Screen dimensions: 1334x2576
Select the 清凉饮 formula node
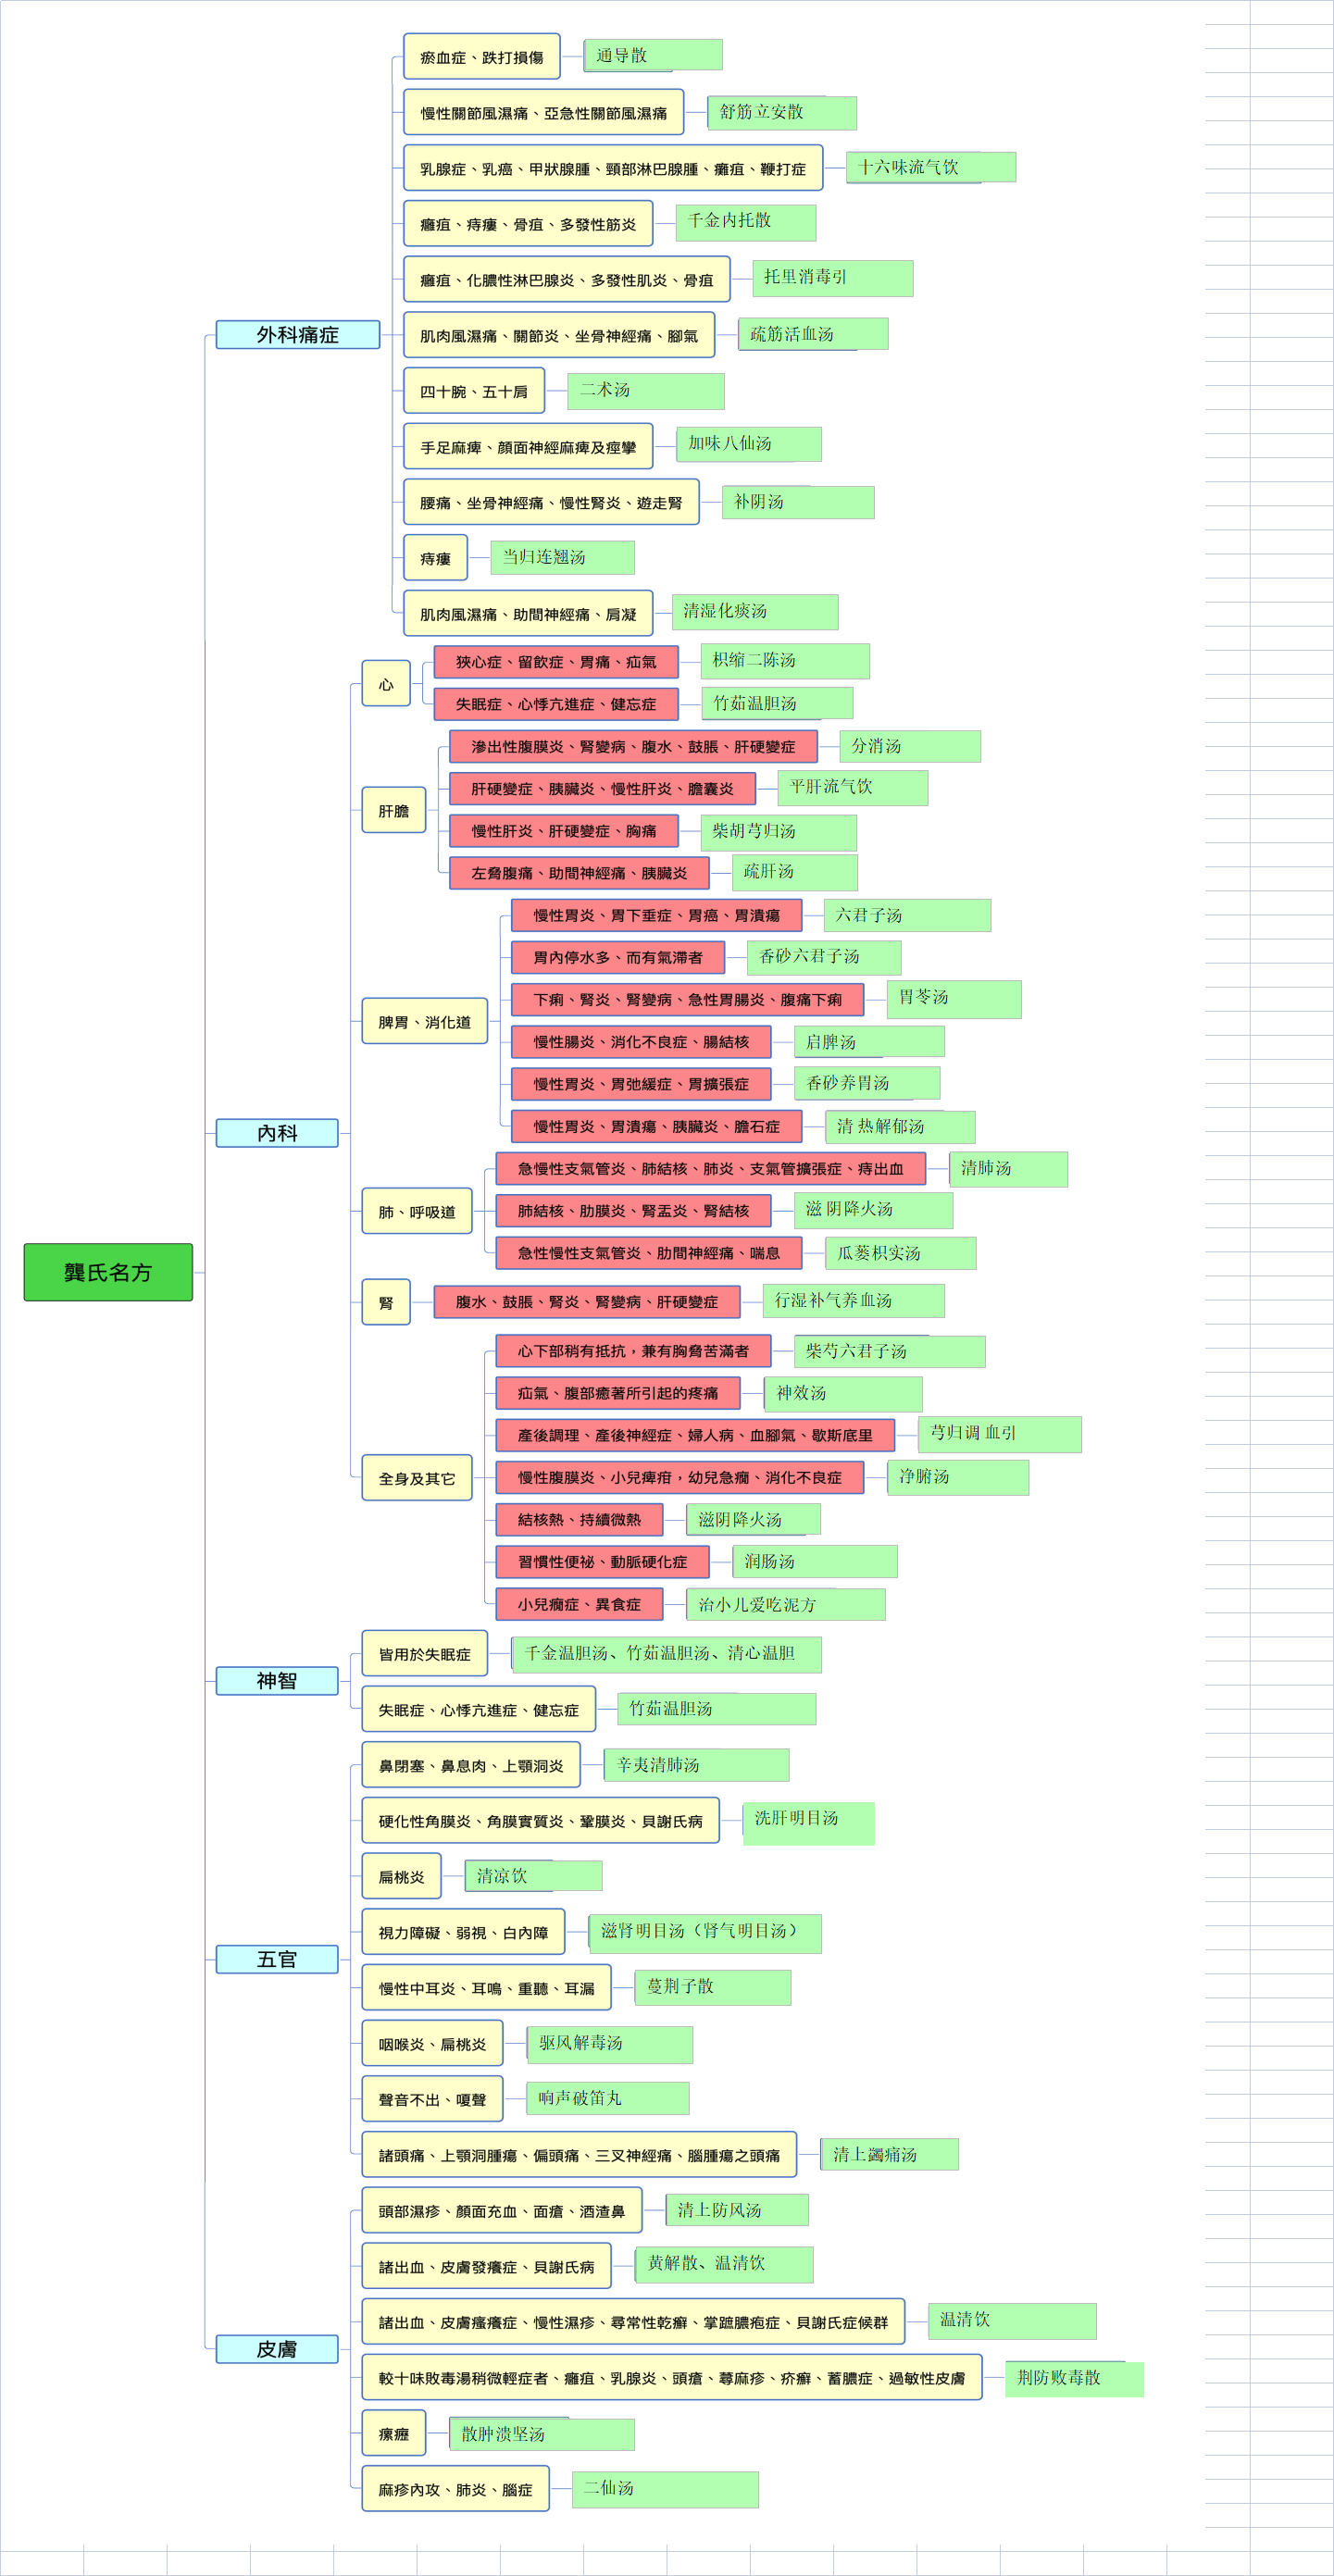tap(533, 1876)
